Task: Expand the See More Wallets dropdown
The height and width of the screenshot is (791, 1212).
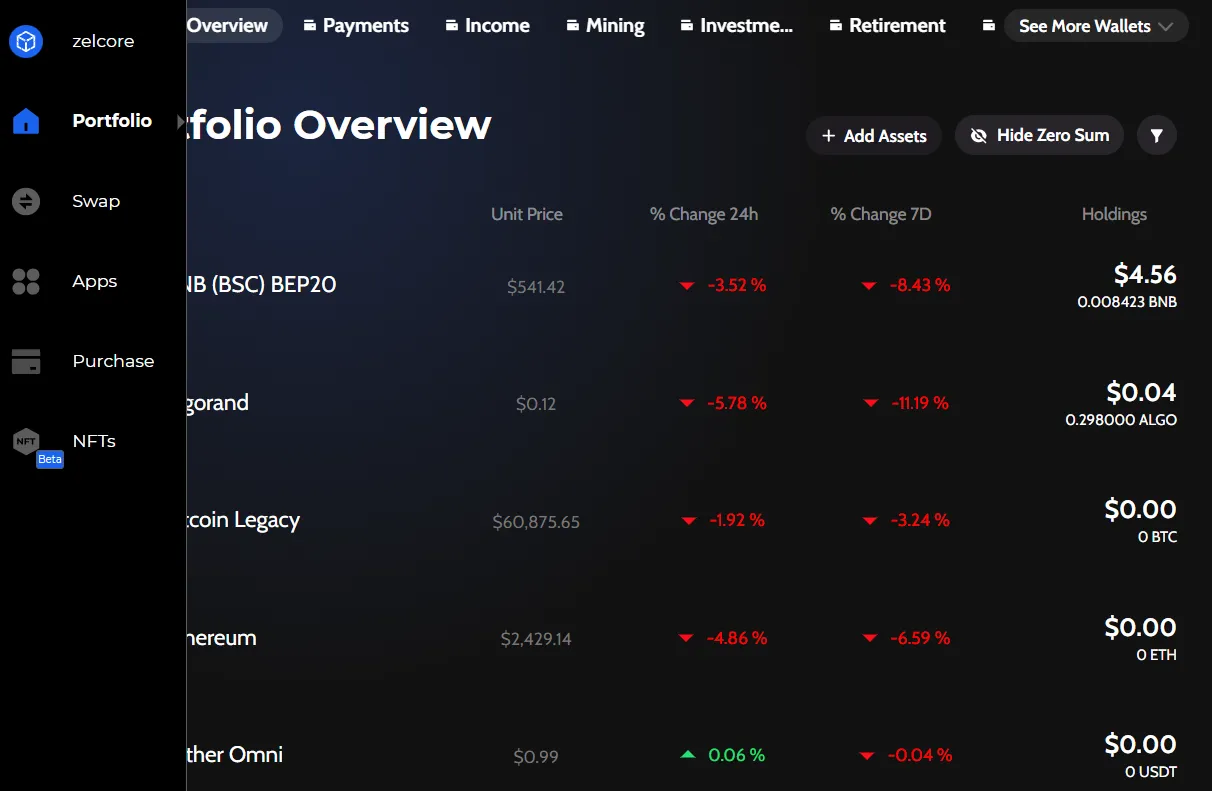Action: pos(1096,26)
